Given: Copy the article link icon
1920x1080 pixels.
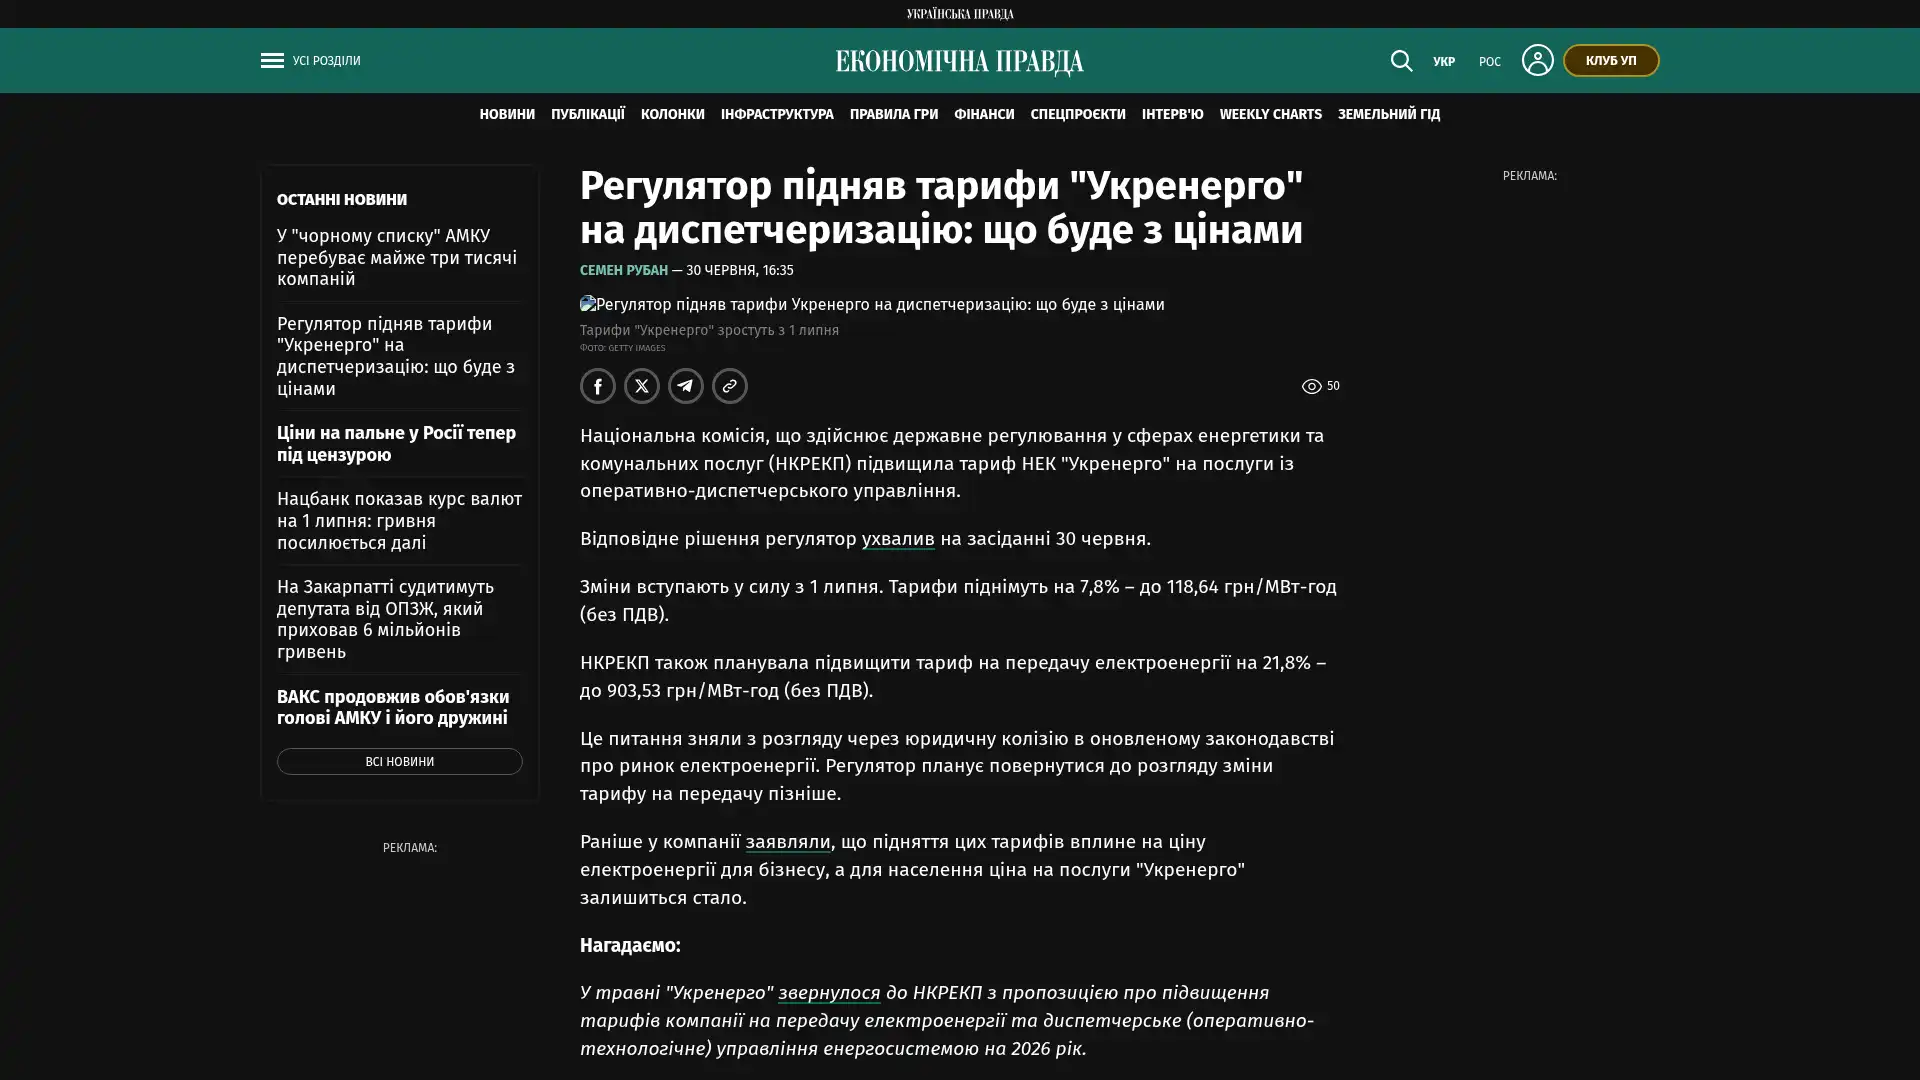Looking at the screenshot, I should coord(730,386).
